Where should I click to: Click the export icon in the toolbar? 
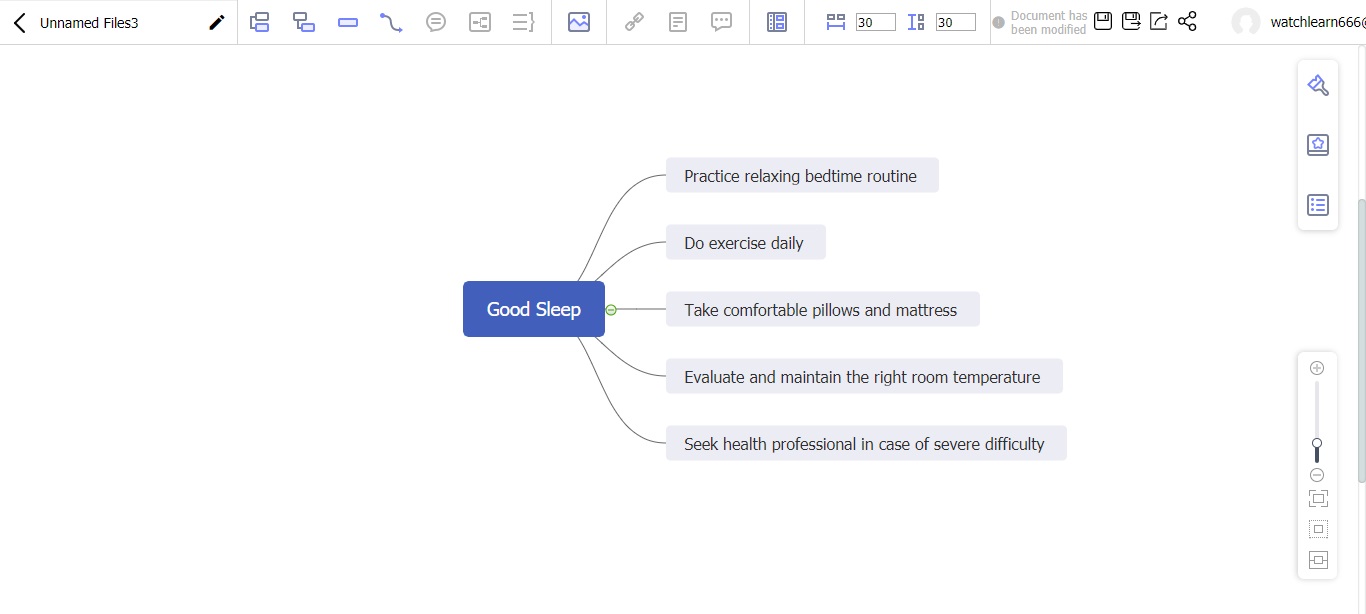coord(1159,21)
